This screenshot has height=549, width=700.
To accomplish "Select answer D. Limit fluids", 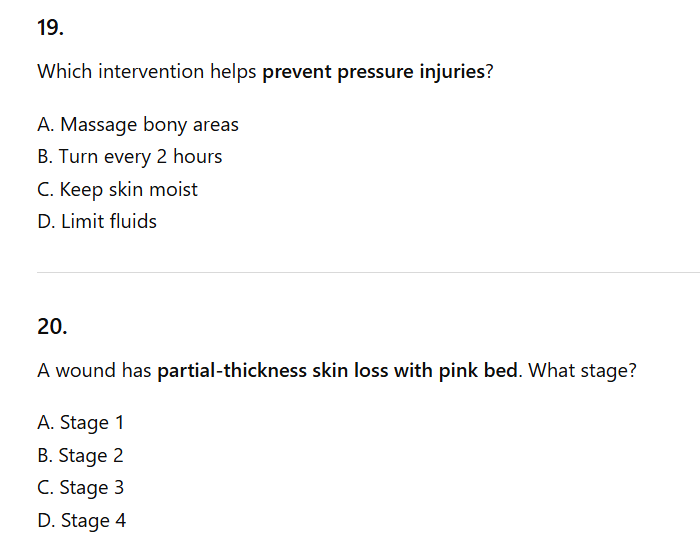I will point(97,221).
